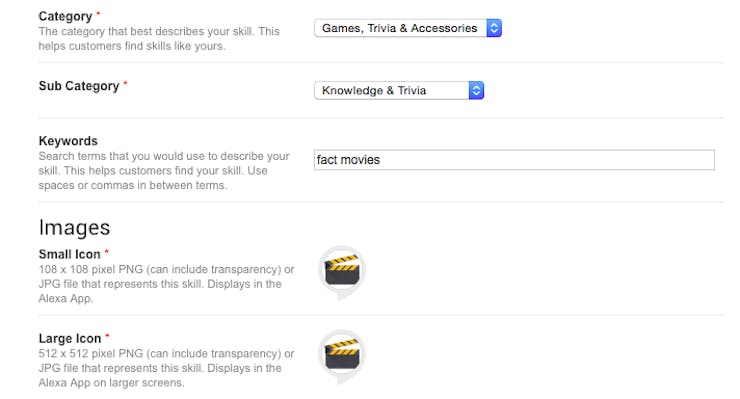Open the Knowledge & Trivia dropdown
Screen dimensions: 740x399
point(399,90)
